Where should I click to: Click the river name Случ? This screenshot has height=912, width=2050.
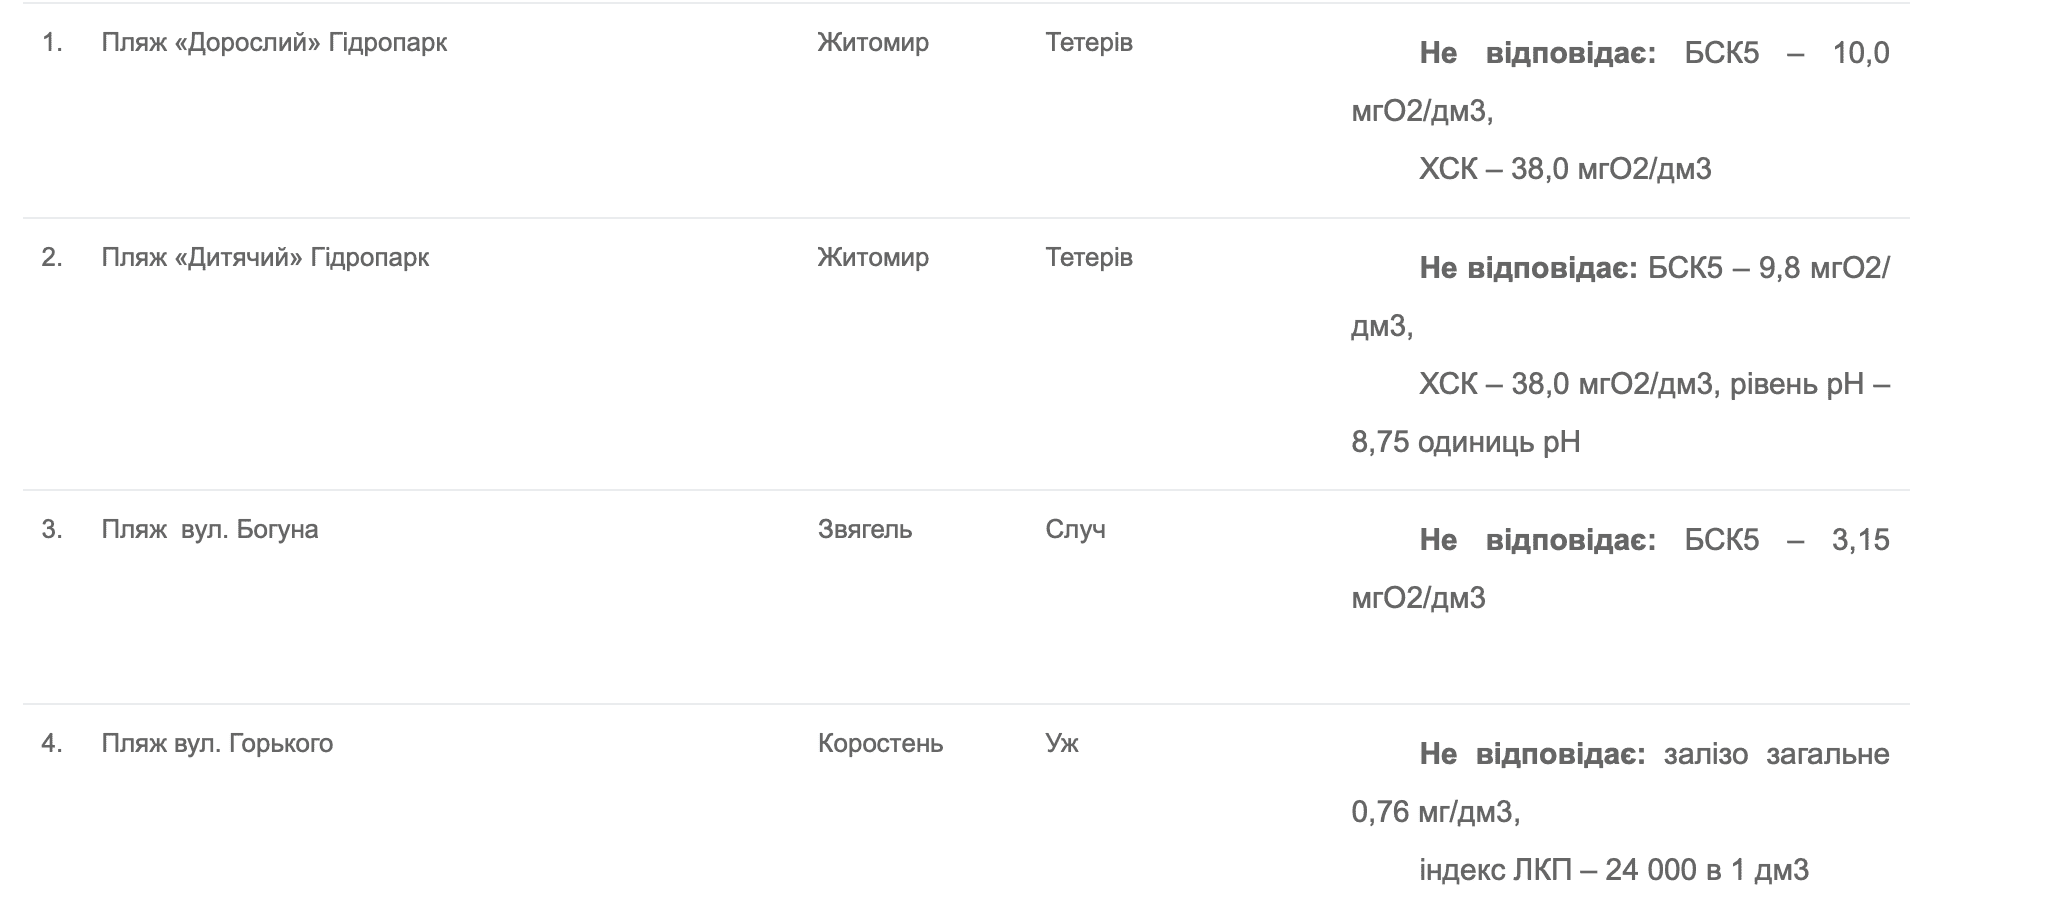coord(1075,530)
